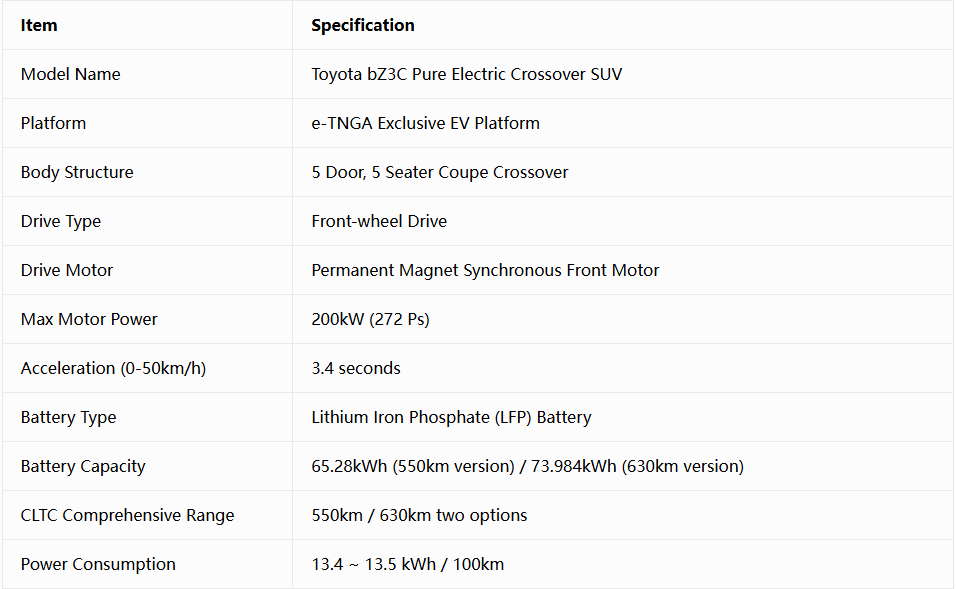956x589 pixels.
Task: Select the Drive Motor label
Action: tap(67, 270)
